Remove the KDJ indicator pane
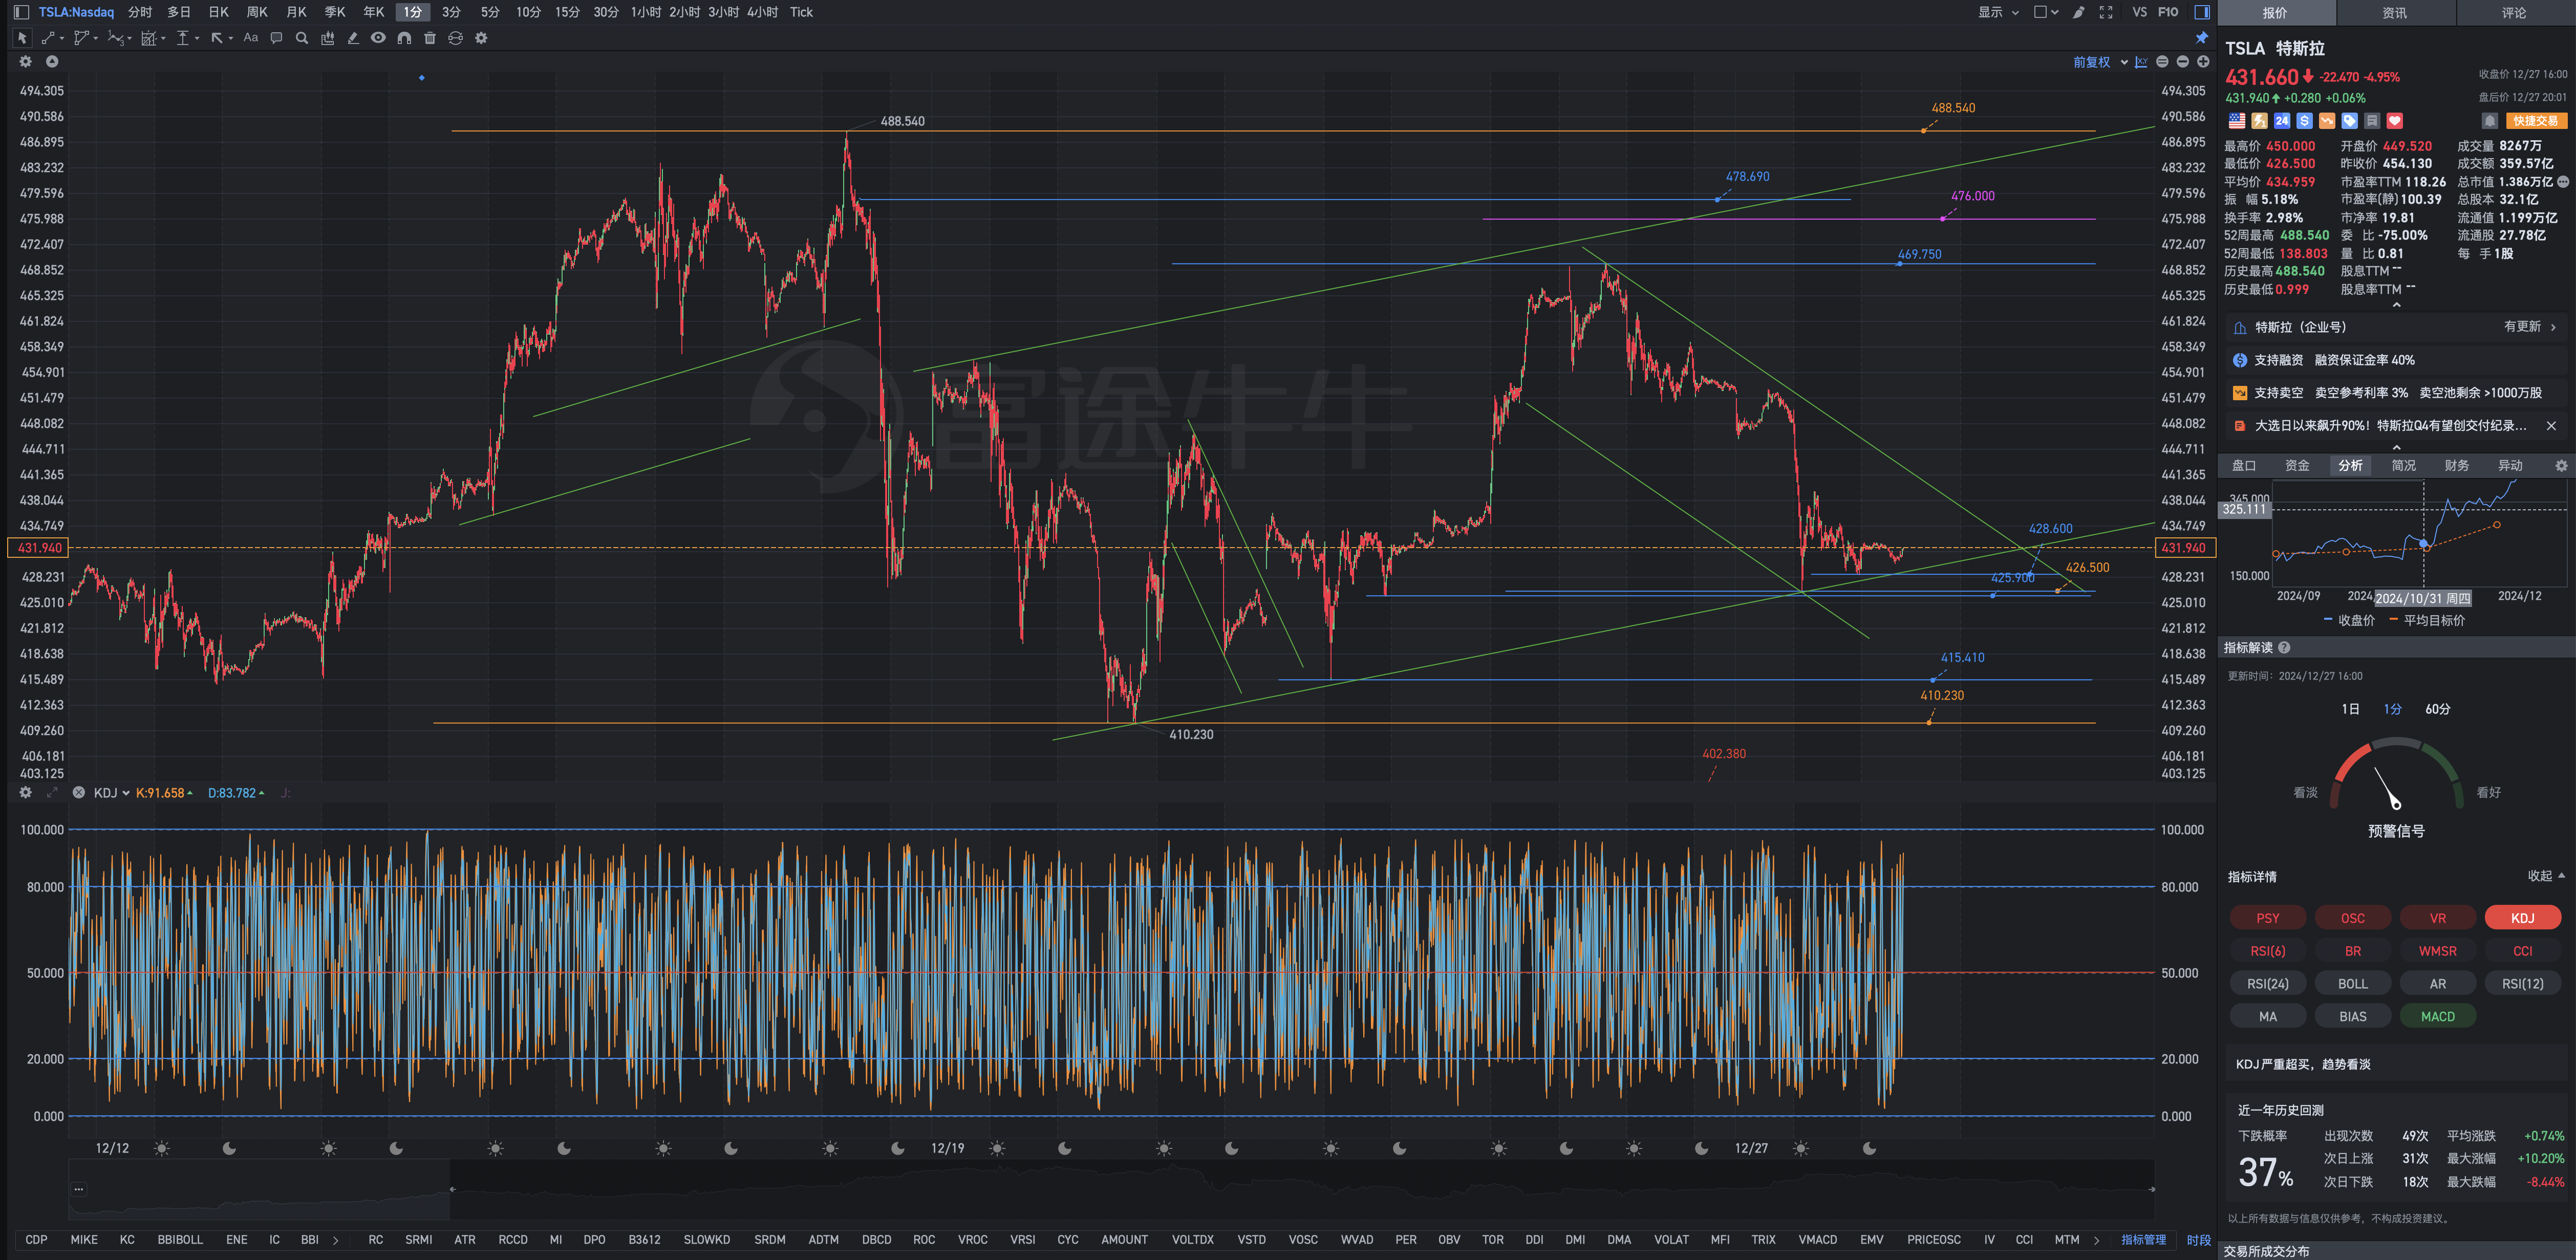This screenshot has width=2576, height=1260. pyautogui.click(x=78, y=793)
